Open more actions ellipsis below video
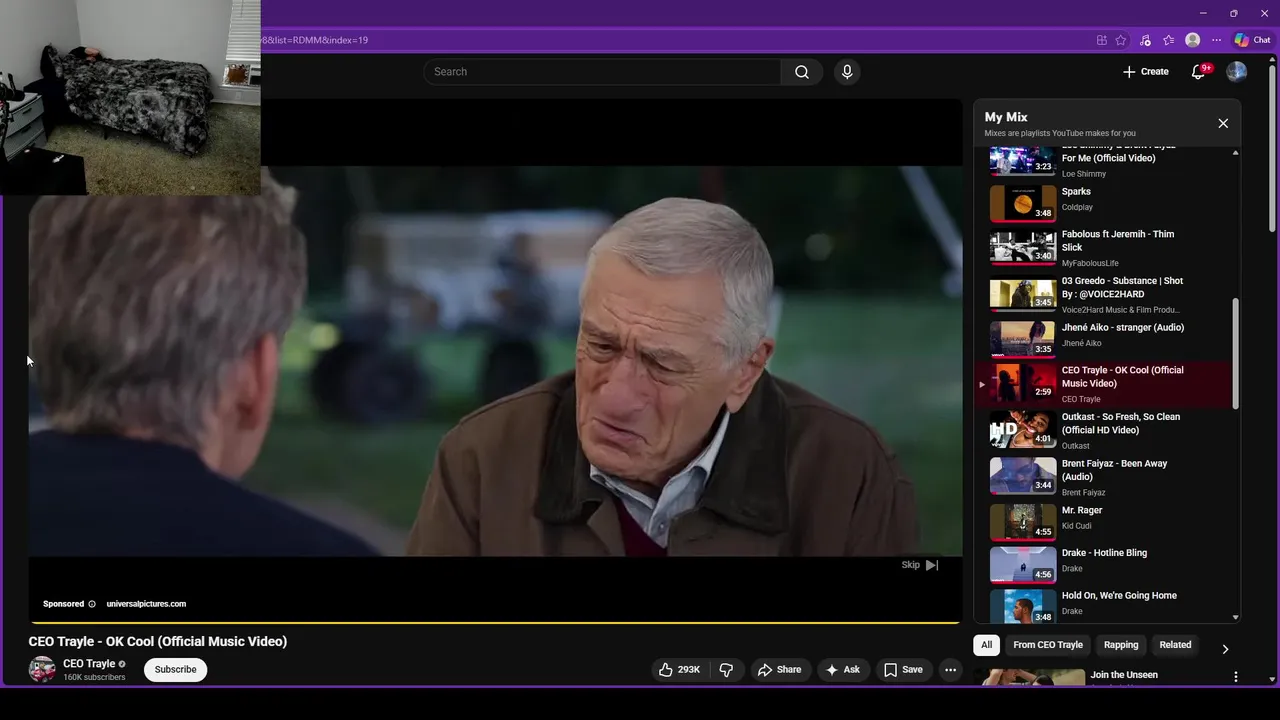1280x720 pixels. (x=951, y=670)
